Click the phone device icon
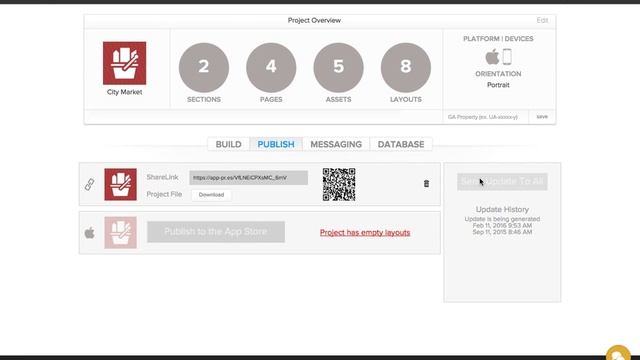Screen dimensions: 640x360 point(507,57)
